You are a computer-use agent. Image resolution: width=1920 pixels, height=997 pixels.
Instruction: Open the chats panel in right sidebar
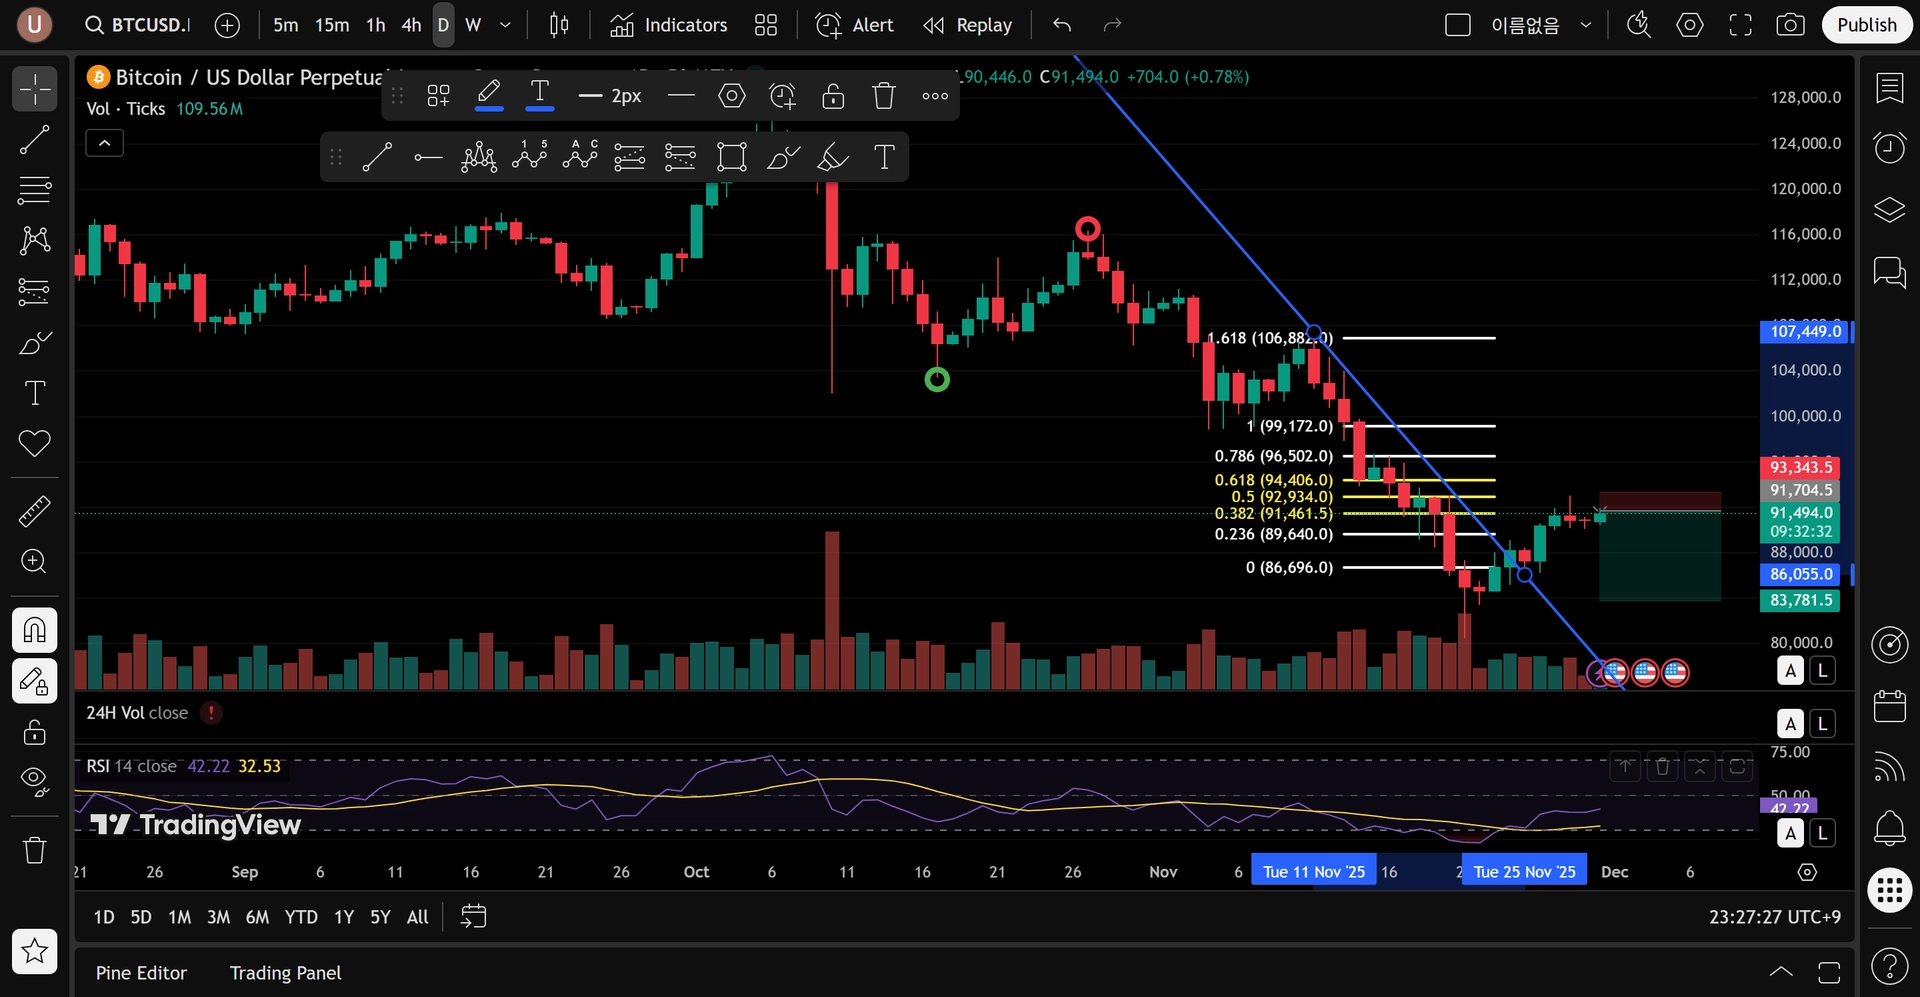[1889, 272]
